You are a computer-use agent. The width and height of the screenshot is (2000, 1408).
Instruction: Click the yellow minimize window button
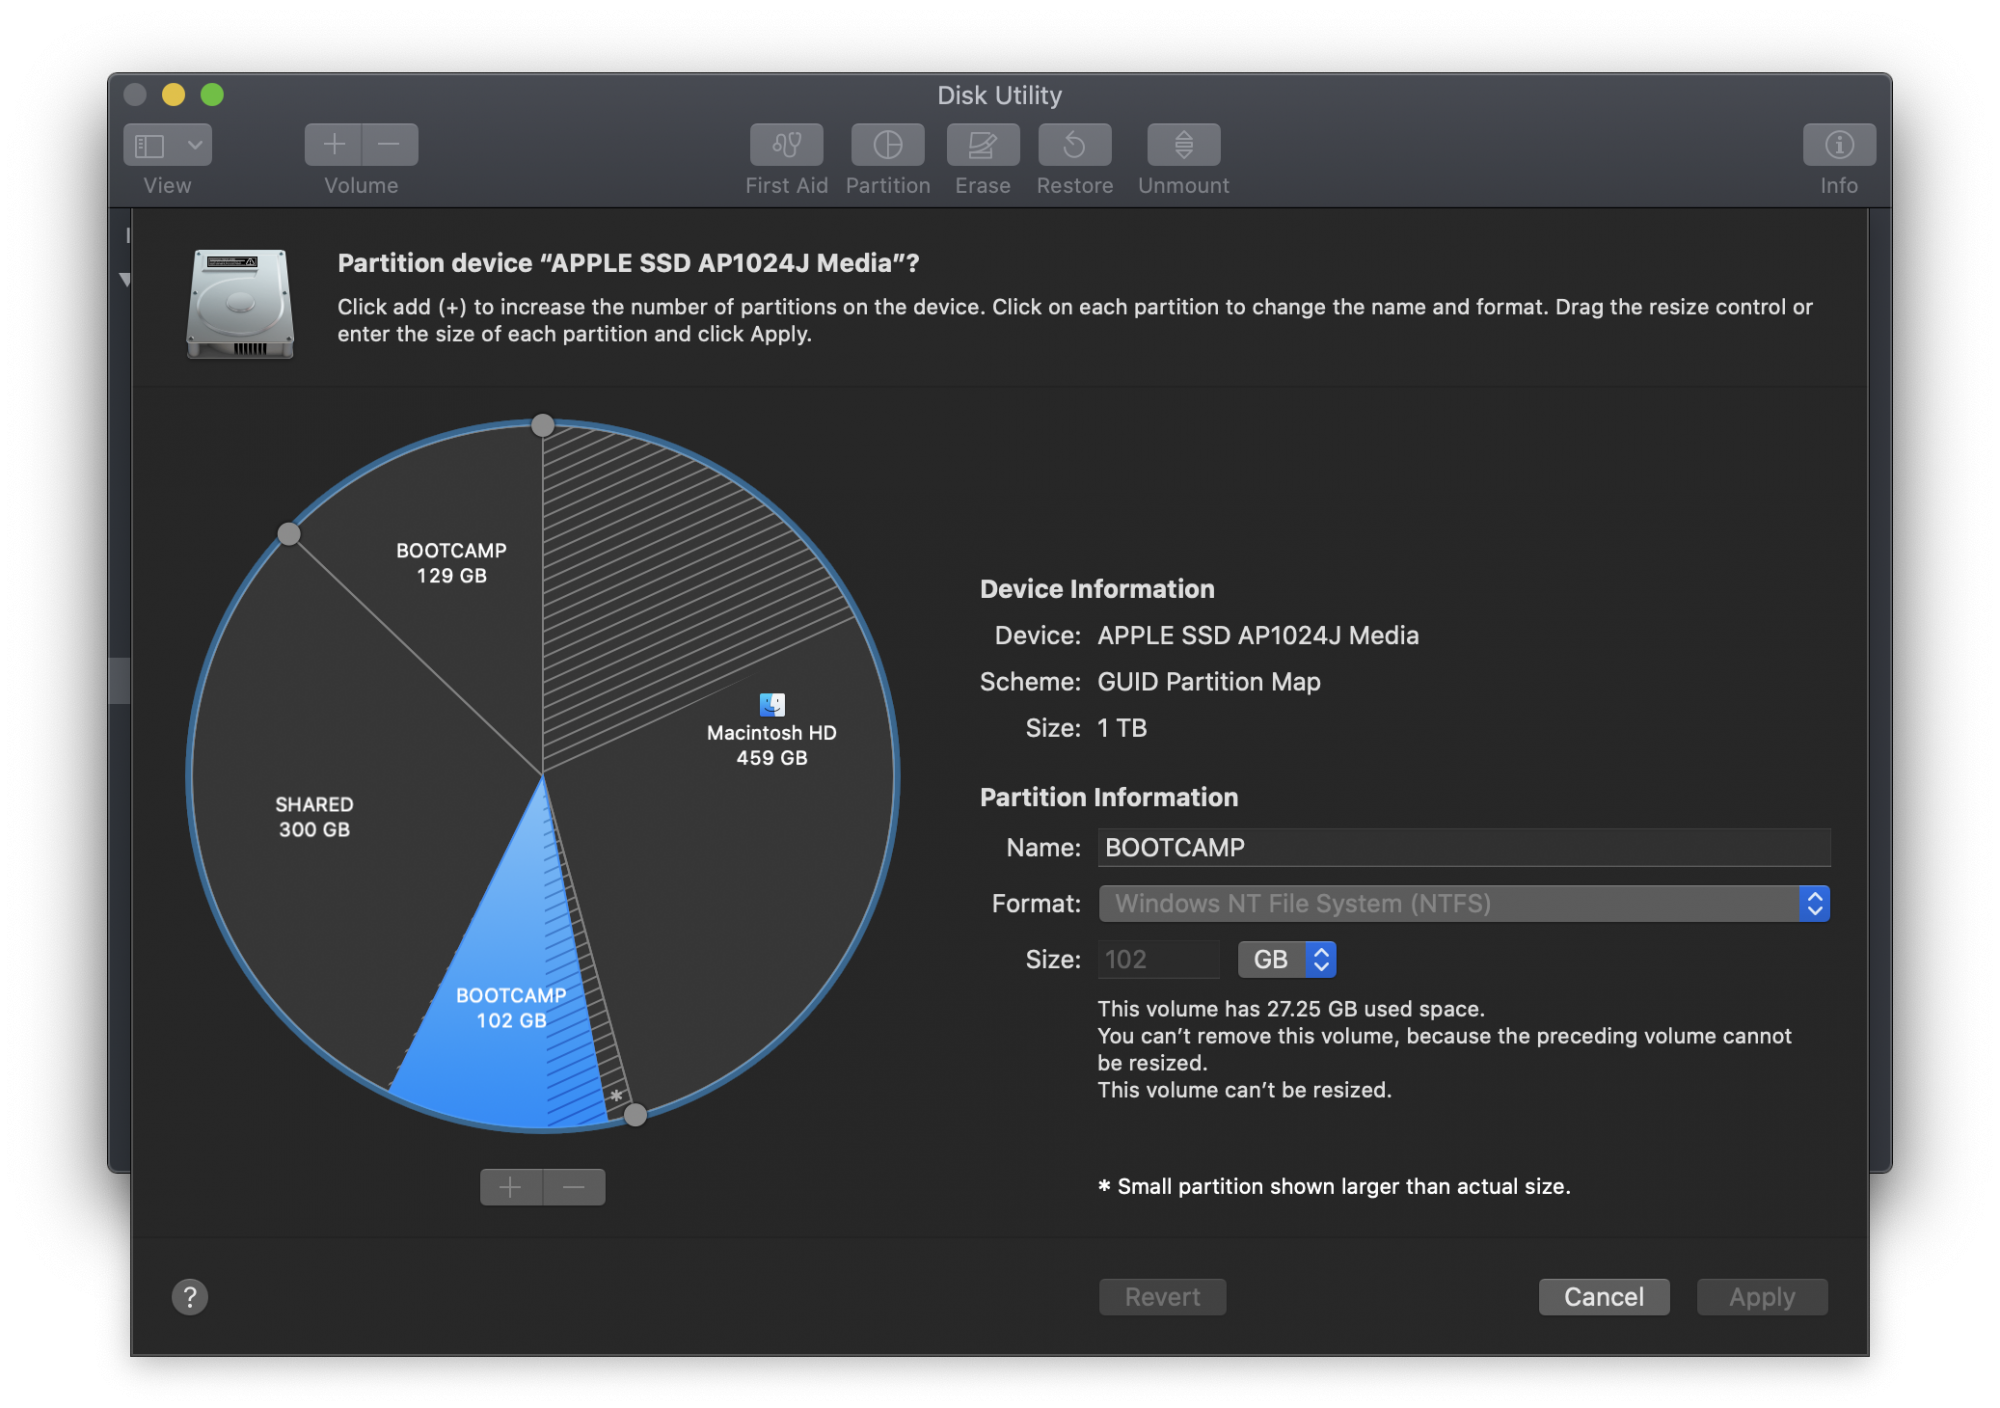[174, 94]
